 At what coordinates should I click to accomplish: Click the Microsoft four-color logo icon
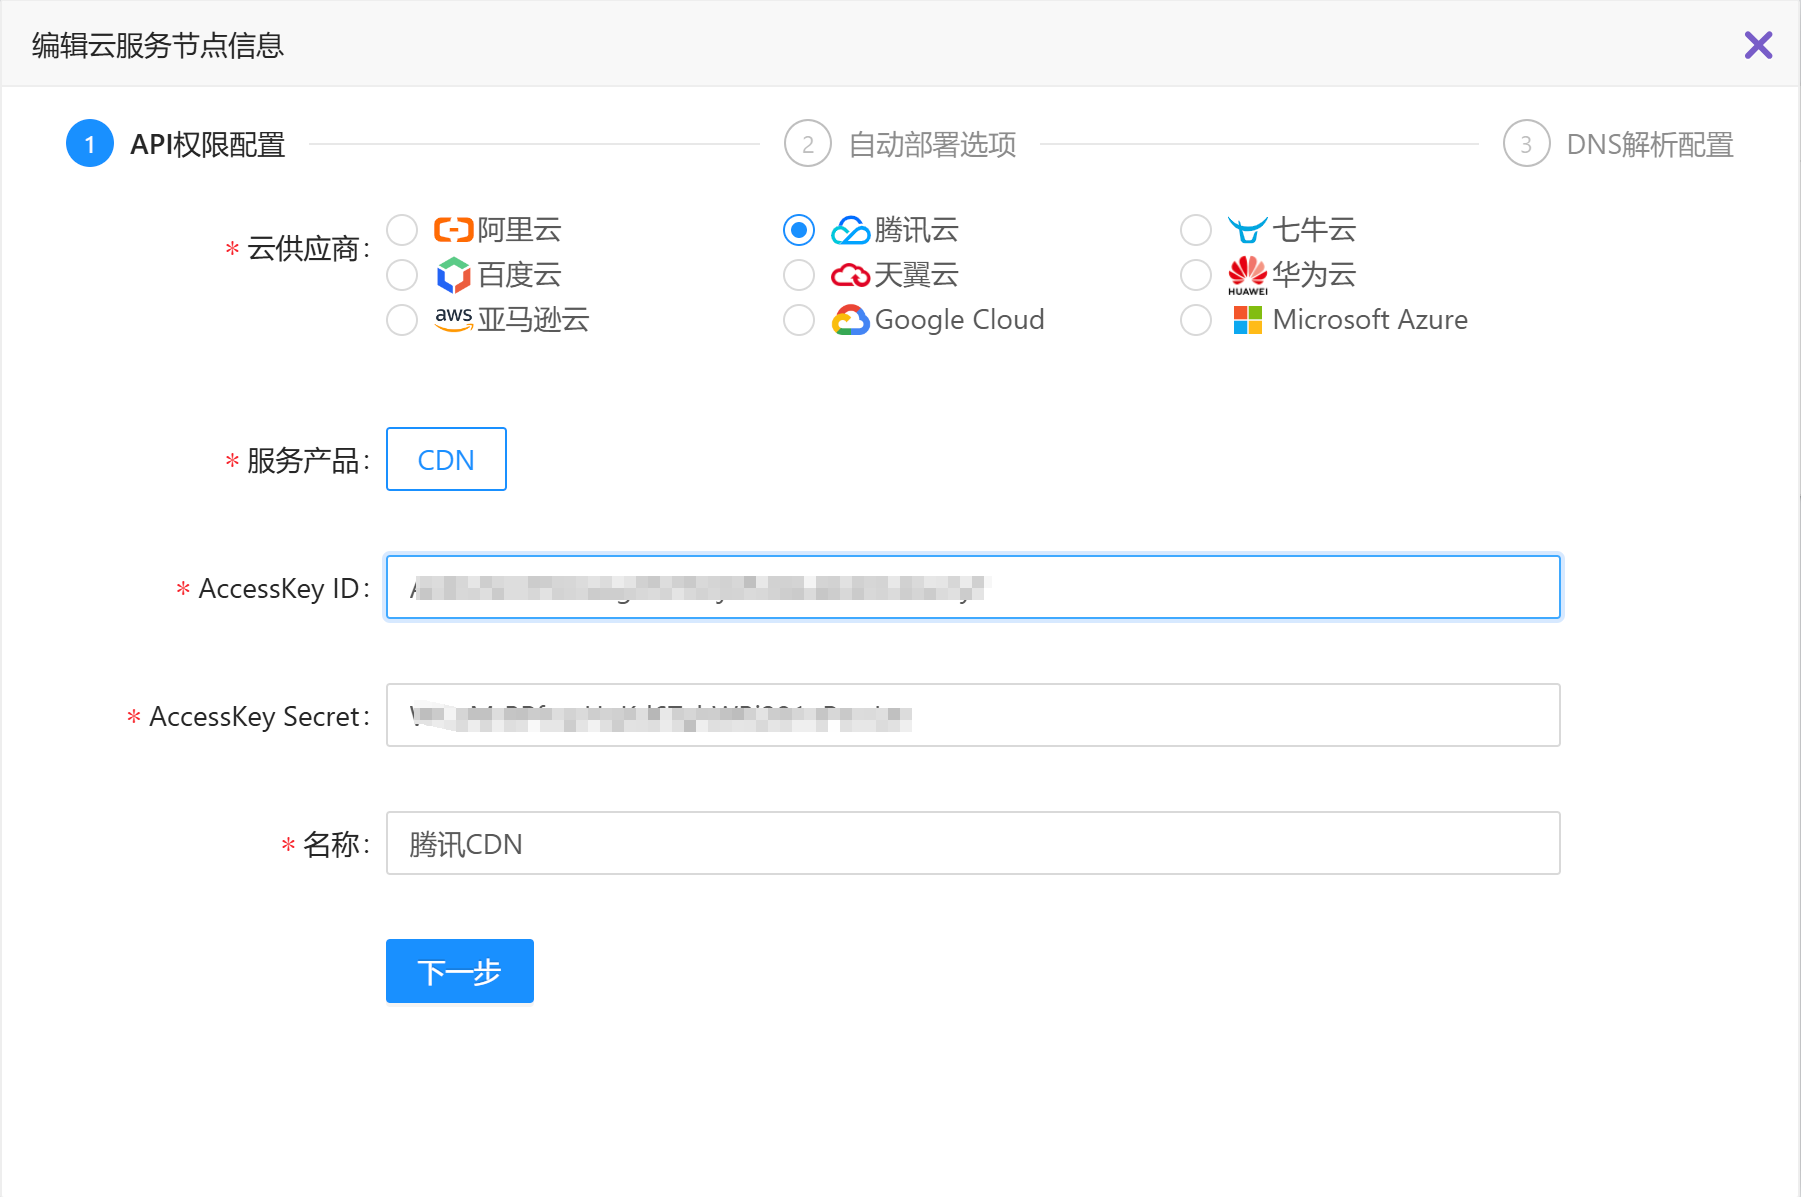pyautogui.click(x=1247, y=320)
